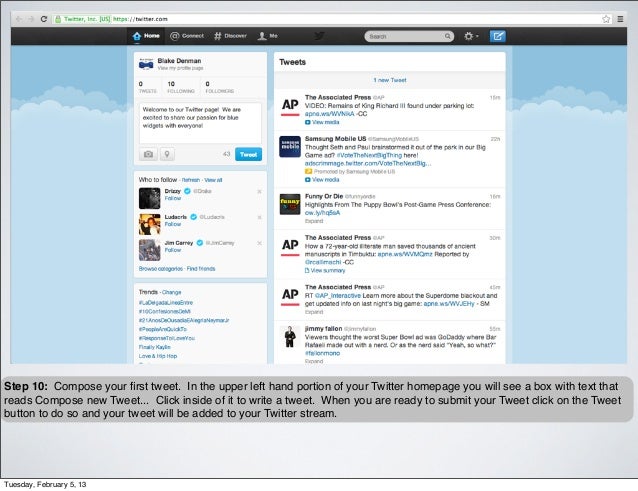The width and height of the screenshot is (638, 491).
Task: Open the 0 Tweets count
Action: point(147,87)
